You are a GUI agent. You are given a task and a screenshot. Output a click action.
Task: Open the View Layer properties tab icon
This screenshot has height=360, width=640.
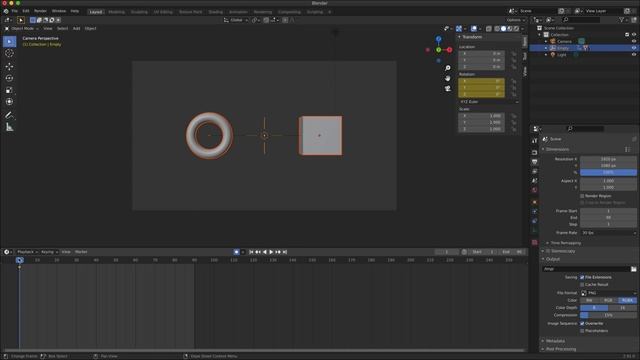point(535,171)
